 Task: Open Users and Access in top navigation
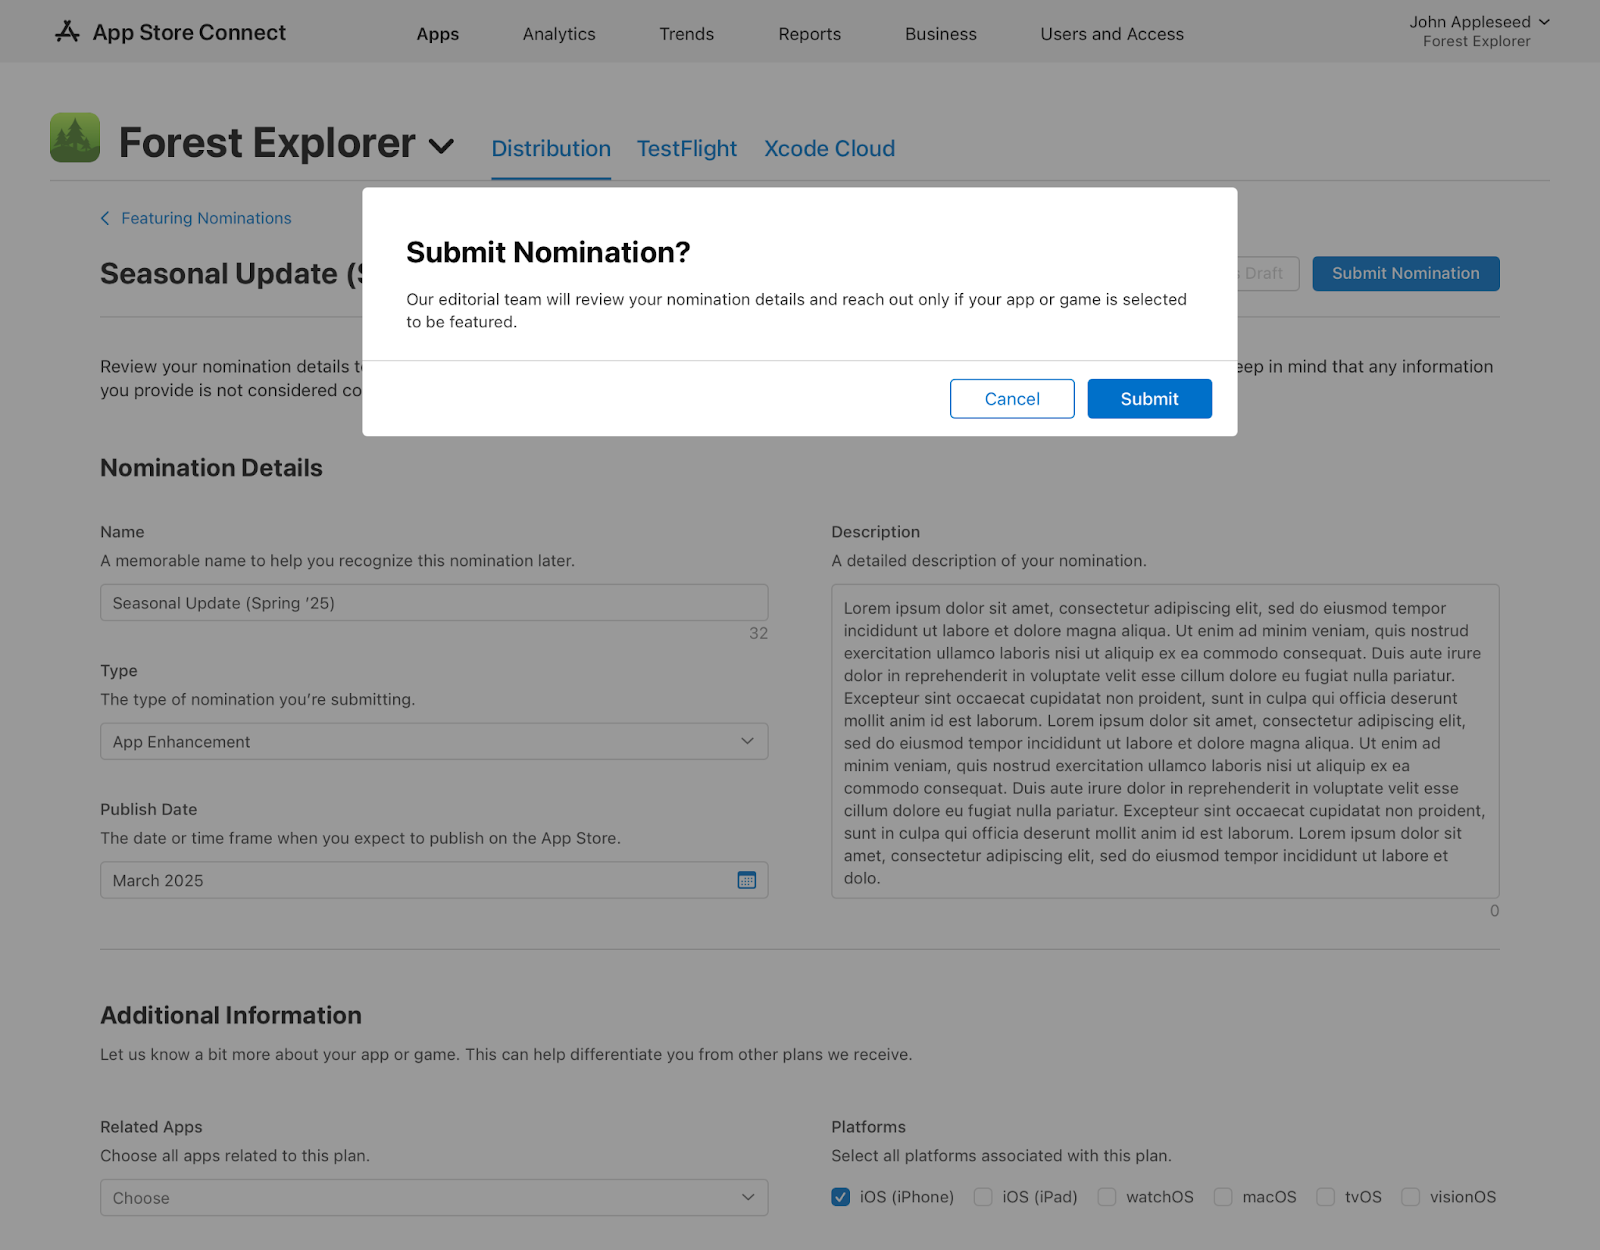1112,34
